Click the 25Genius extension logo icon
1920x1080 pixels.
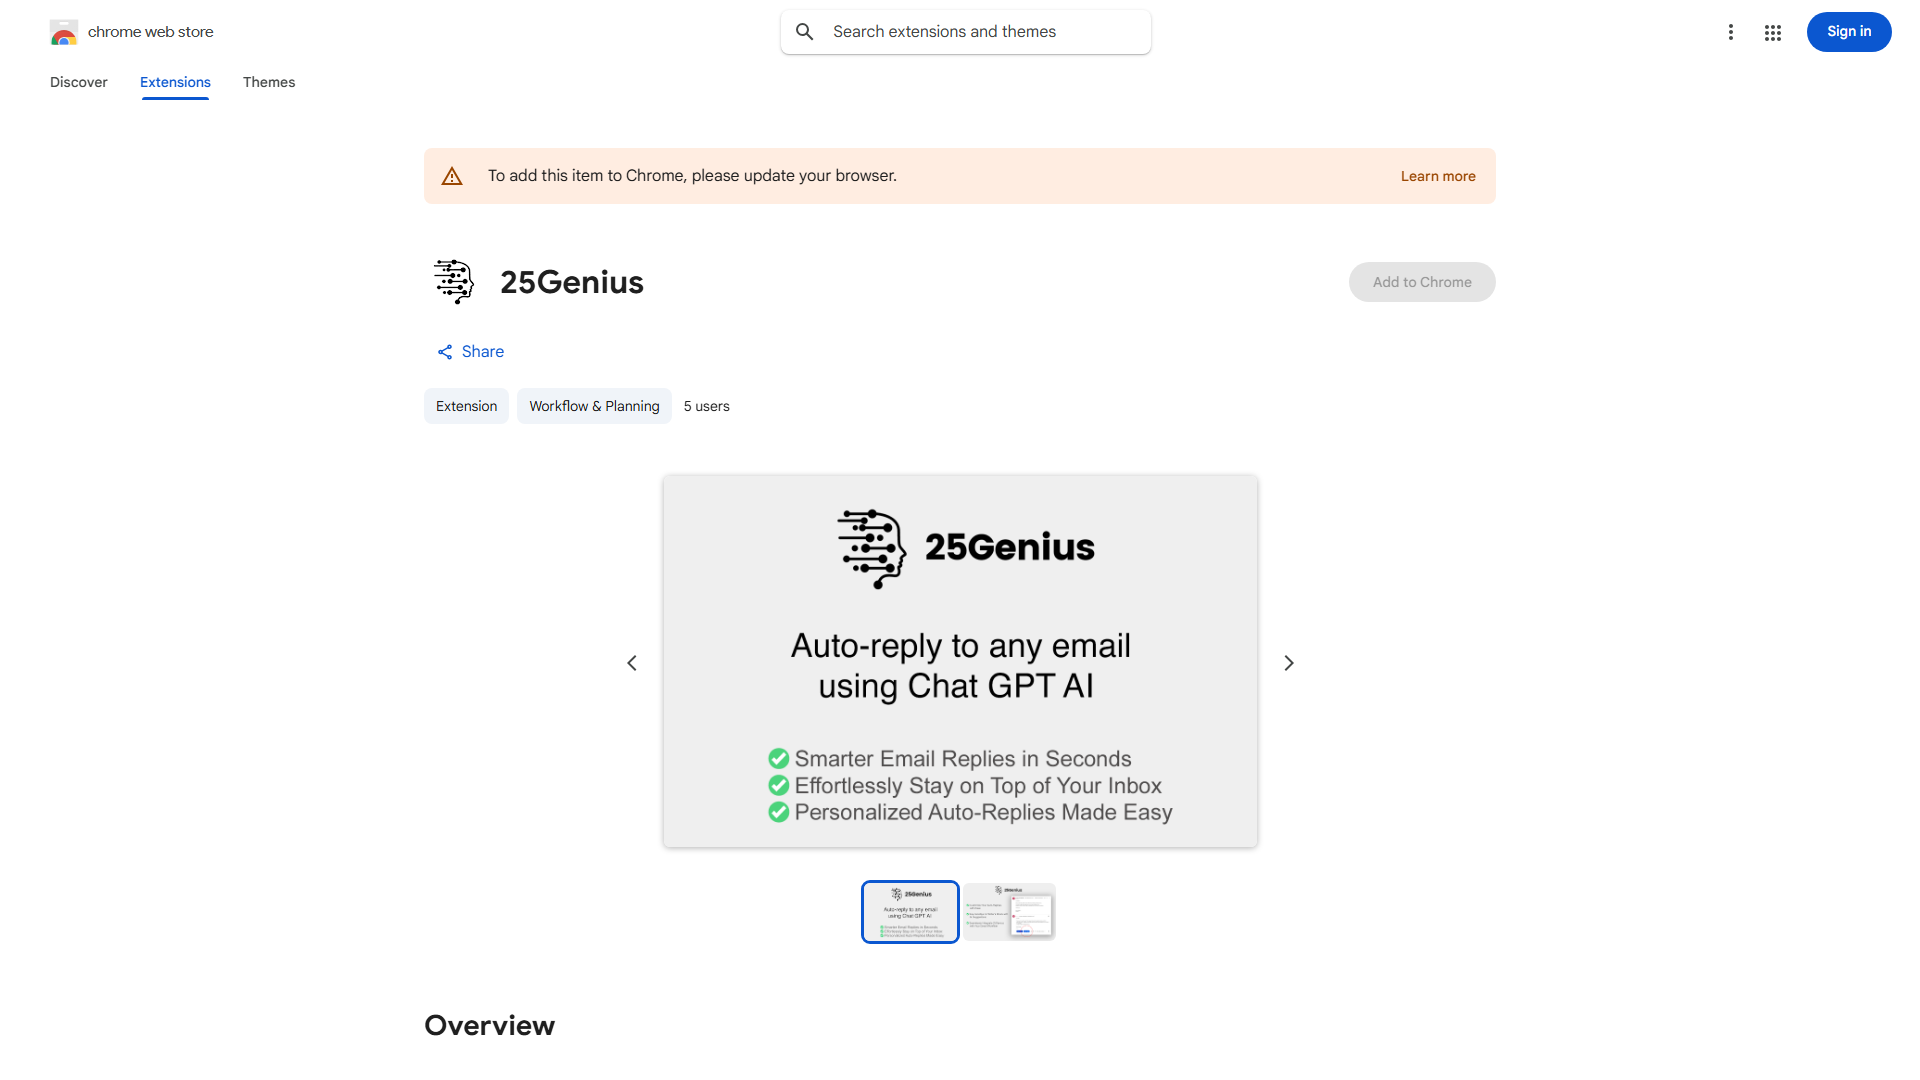tap(454, 282)
